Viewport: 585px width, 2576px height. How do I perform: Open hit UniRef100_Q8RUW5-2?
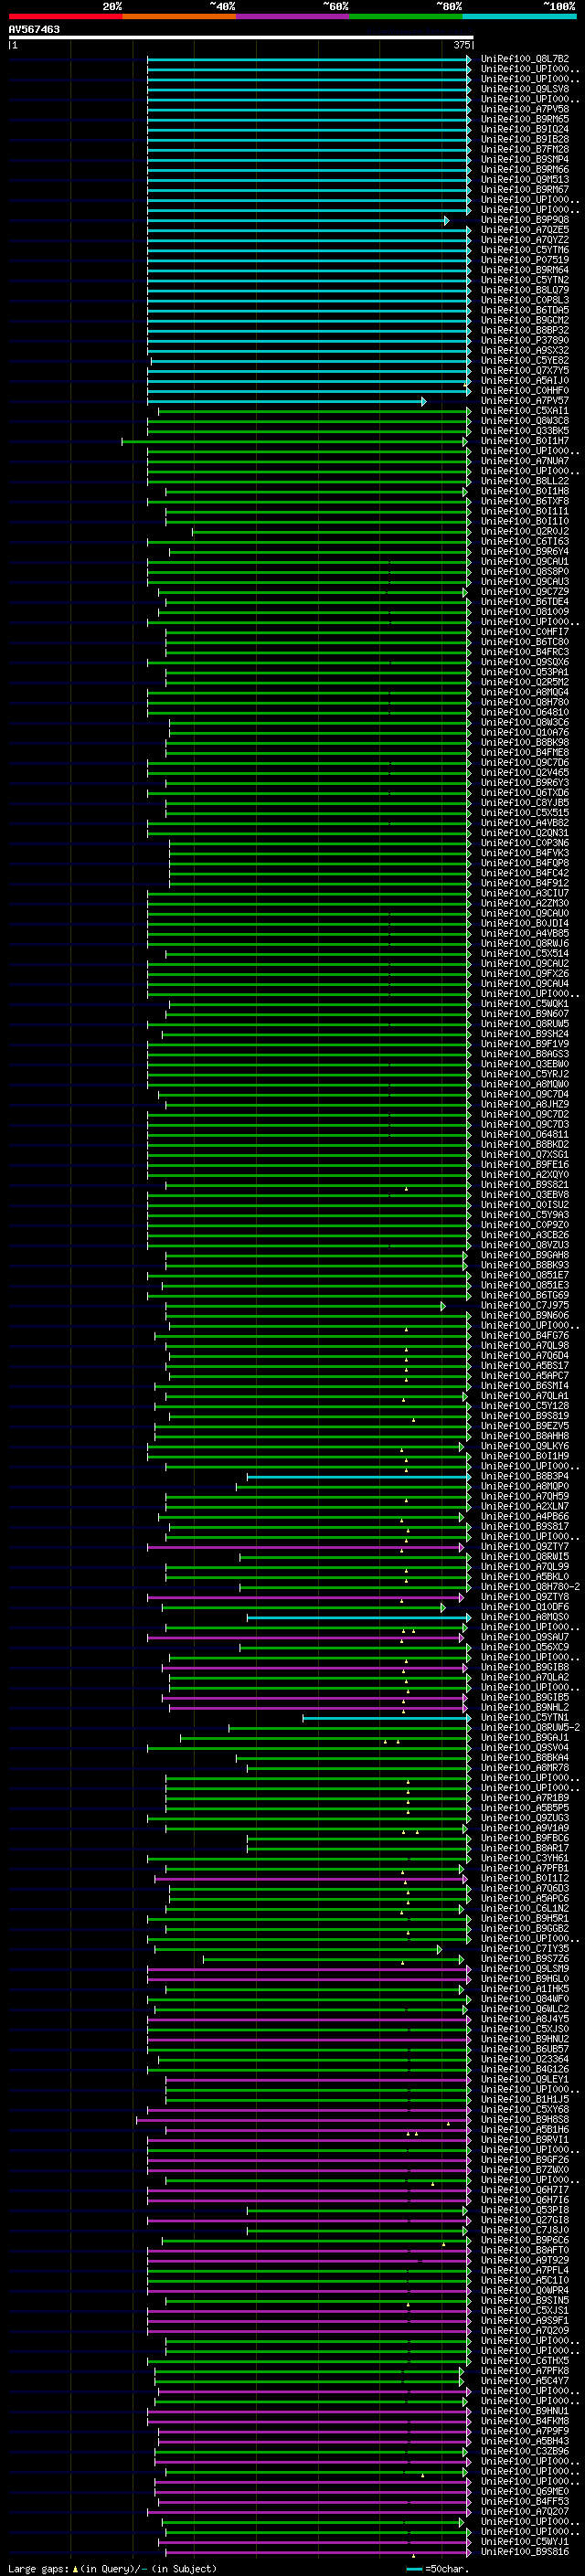pos(530,1727)
